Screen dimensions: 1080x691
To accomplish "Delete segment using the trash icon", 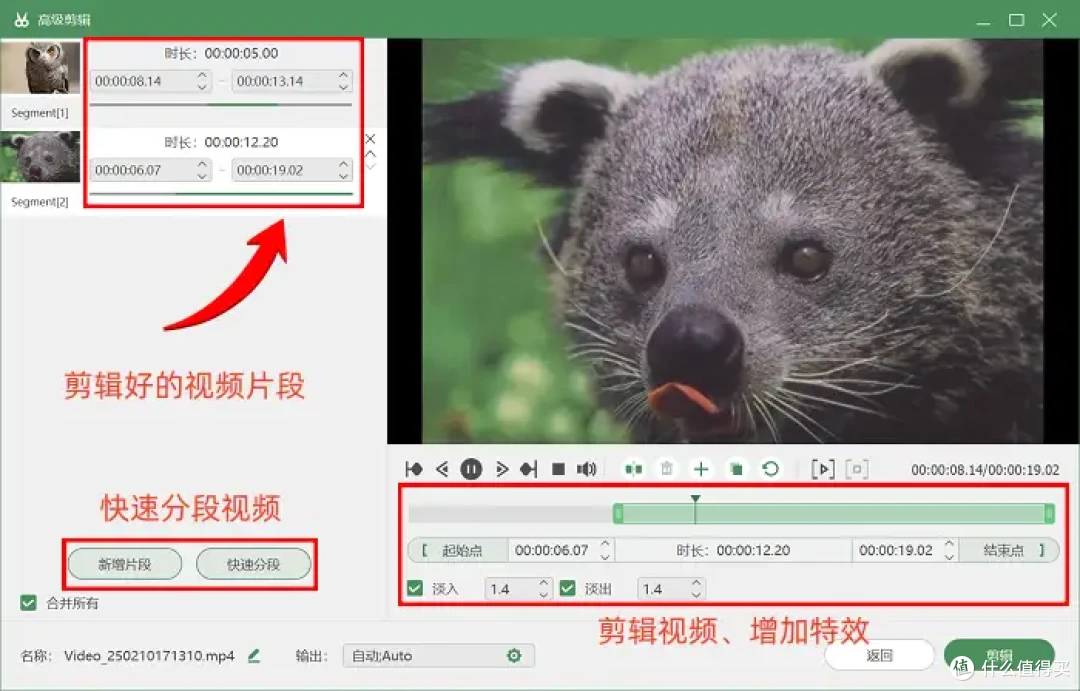I will coord(667,469).
